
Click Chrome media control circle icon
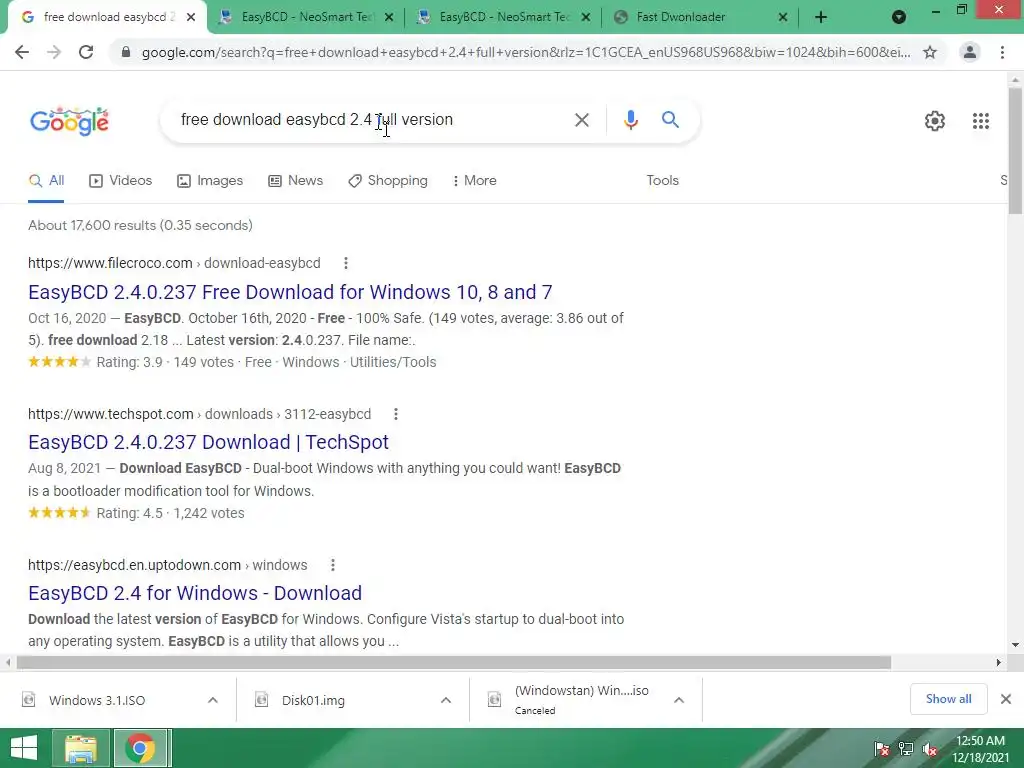pyautogui.click(x=899, y=17)
